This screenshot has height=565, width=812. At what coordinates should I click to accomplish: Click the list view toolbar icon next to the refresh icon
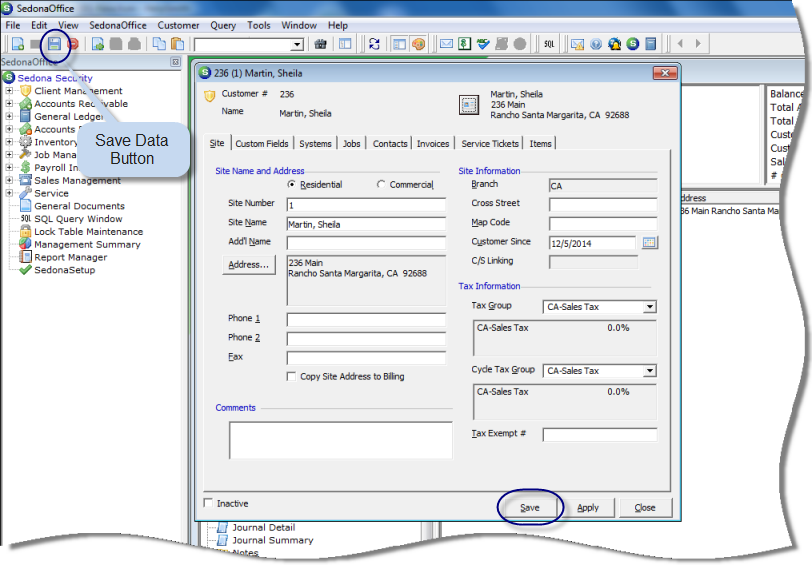pos(399,44)
